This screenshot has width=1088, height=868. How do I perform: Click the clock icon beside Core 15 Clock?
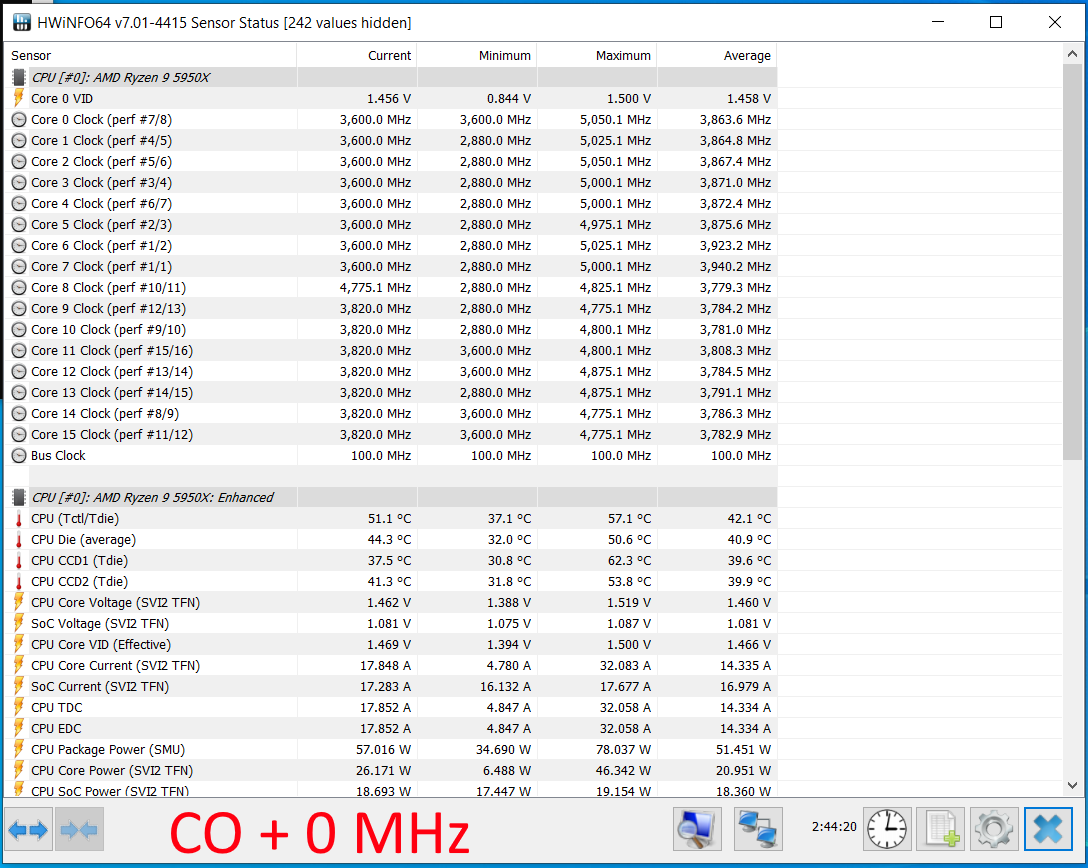tap(19, 434)
